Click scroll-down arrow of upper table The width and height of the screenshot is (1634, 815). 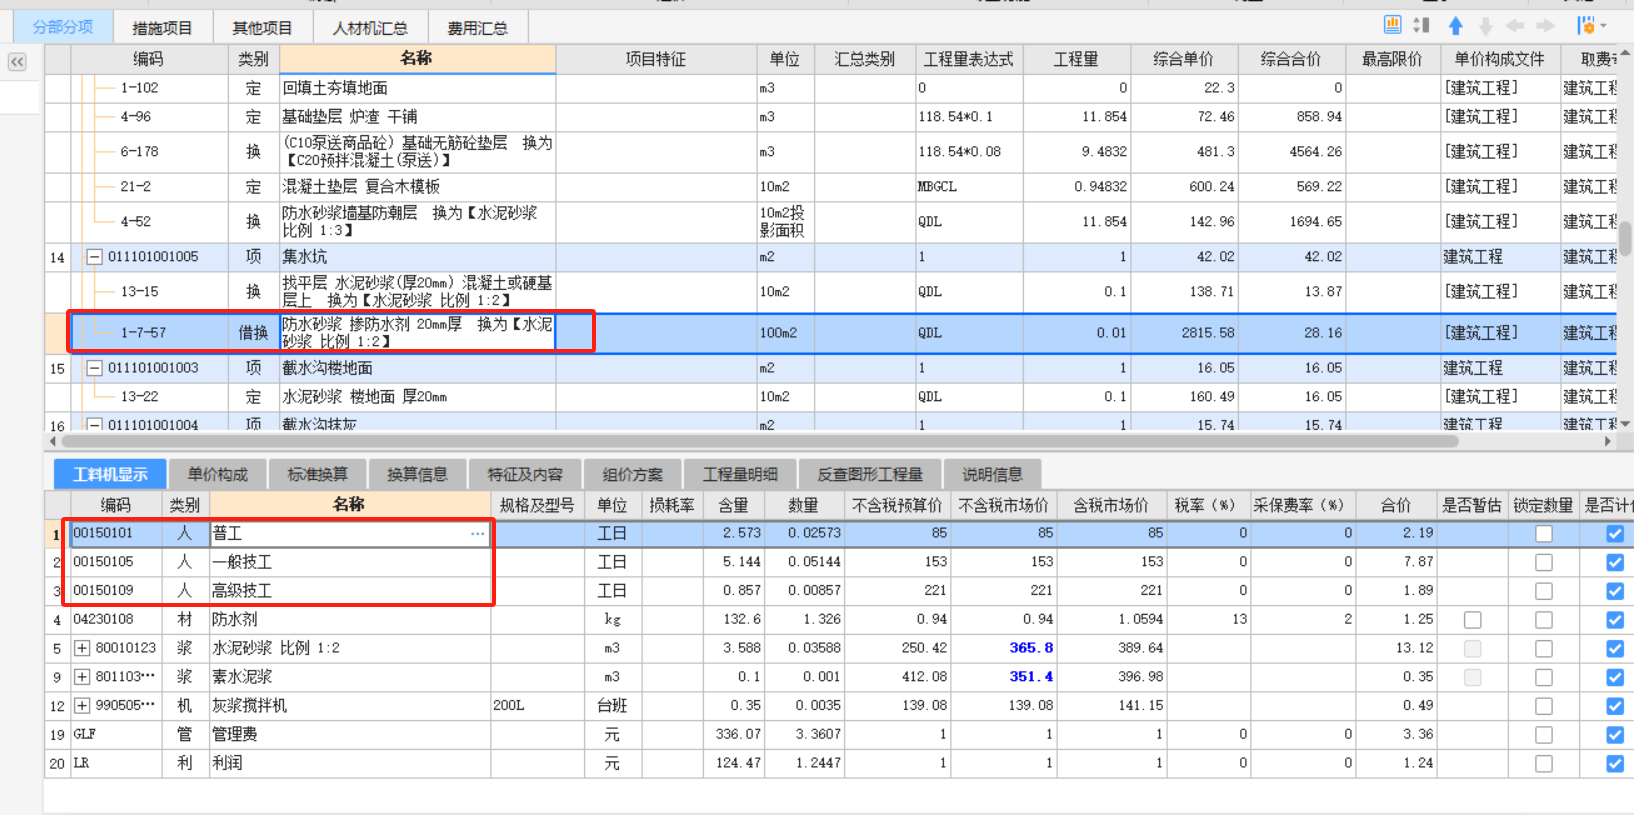[1625, 425]
